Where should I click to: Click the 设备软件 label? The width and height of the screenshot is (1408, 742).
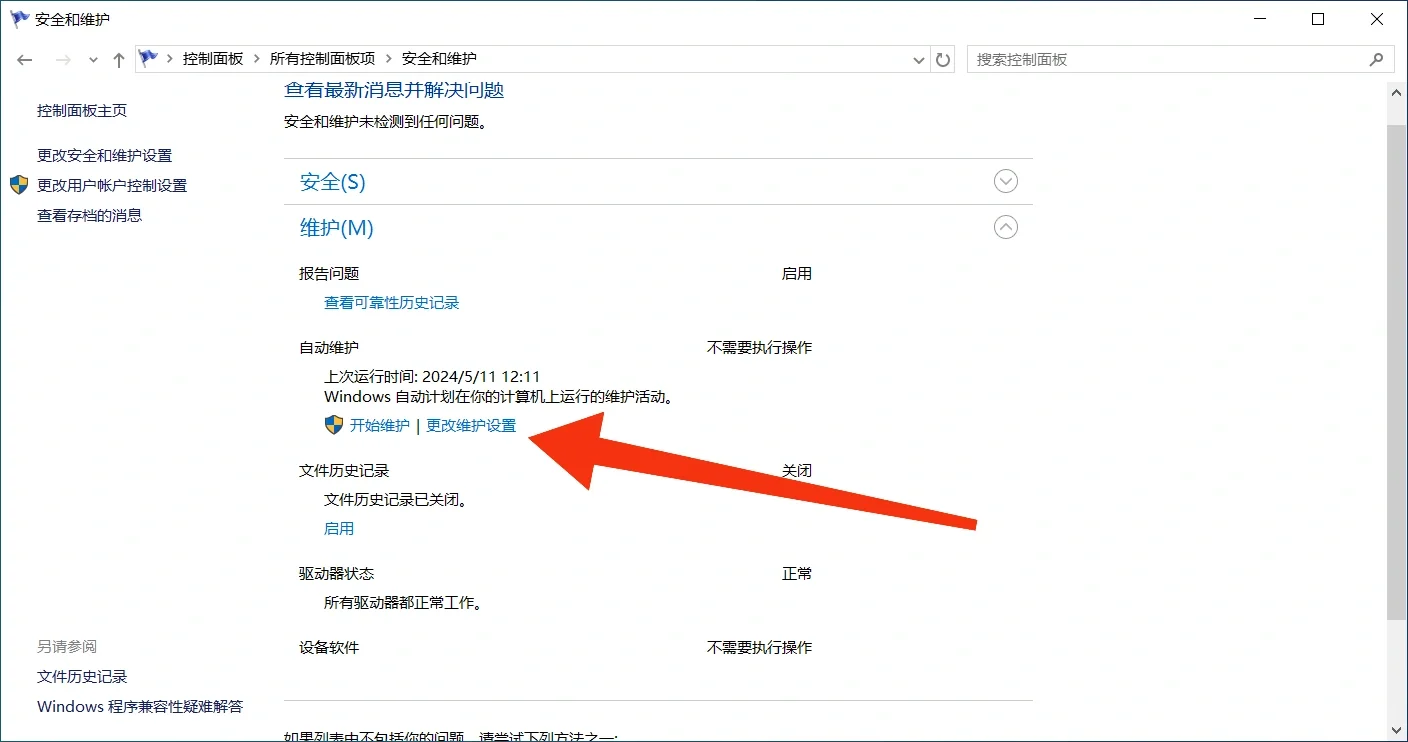[x=329, y=648]
